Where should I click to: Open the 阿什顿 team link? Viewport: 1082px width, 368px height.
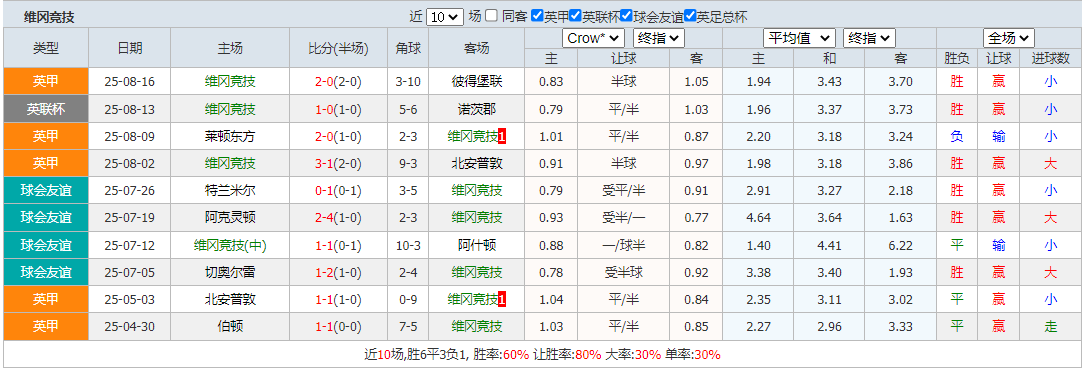(x=476, y=245)
